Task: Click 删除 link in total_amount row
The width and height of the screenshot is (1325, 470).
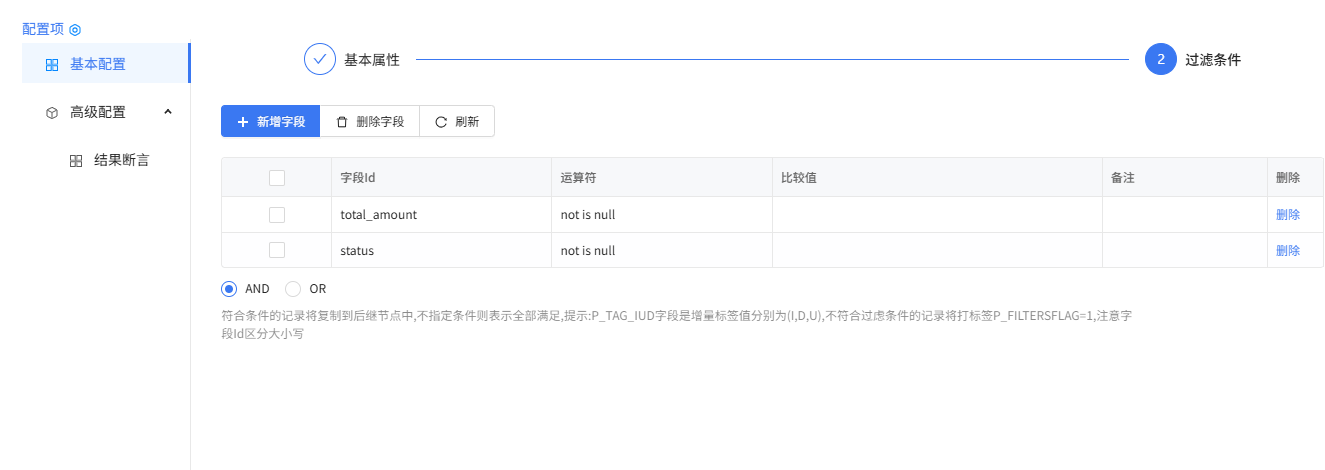Action: pos(1288,215)
